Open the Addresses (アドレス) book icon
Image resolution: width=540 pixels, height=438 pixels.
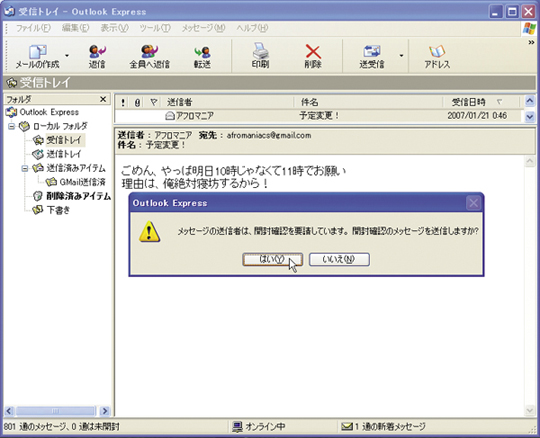[437, 52]
